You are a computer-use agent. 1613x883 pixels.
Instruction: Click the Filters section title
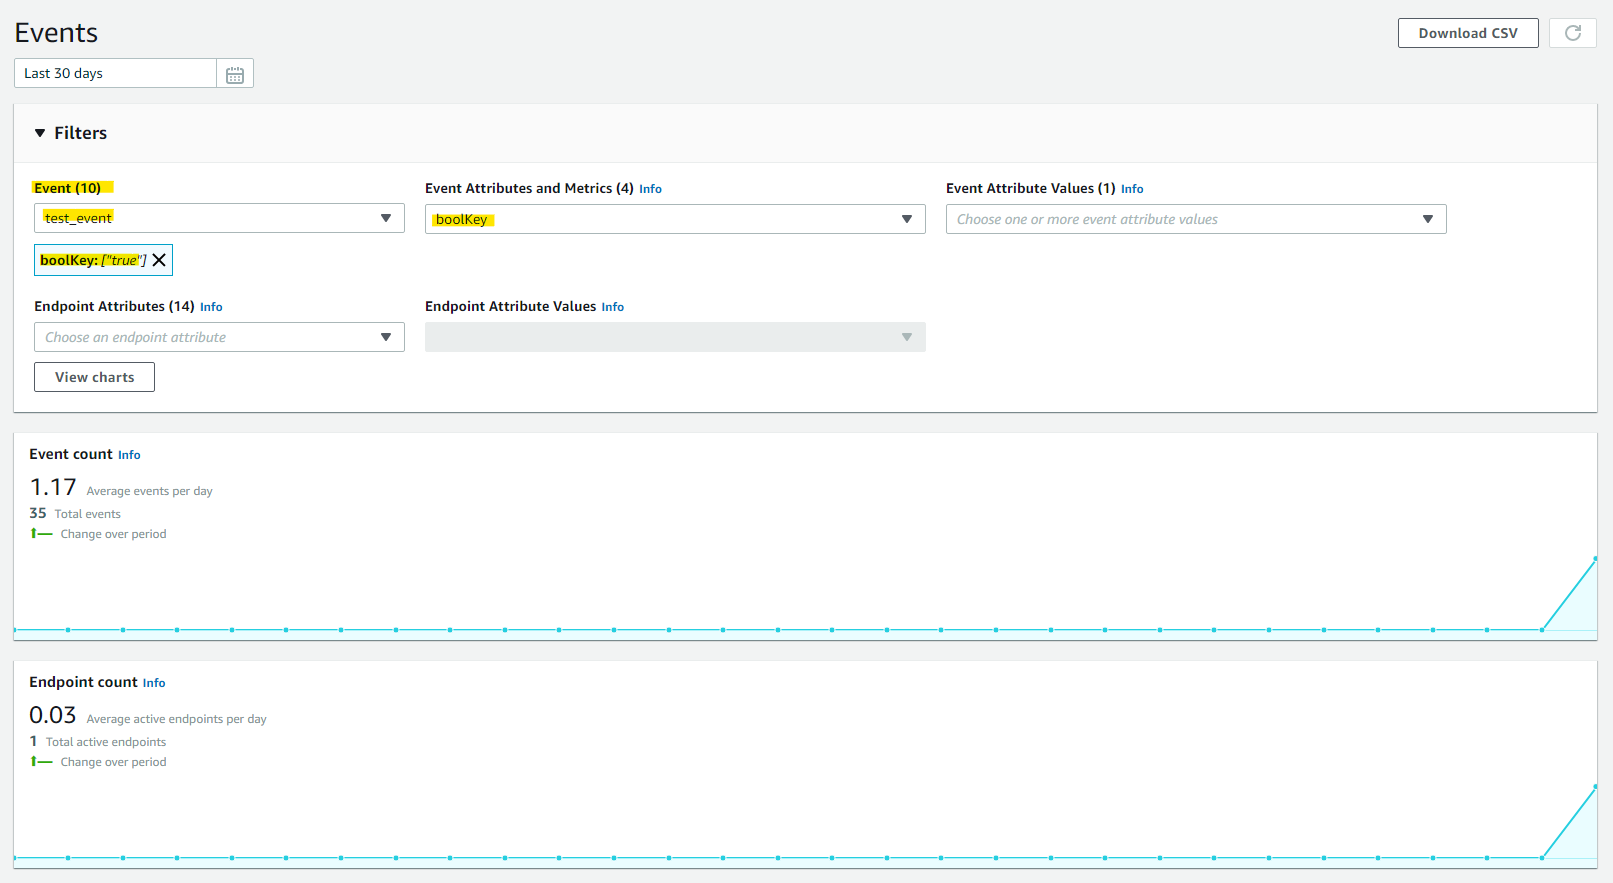80,133
